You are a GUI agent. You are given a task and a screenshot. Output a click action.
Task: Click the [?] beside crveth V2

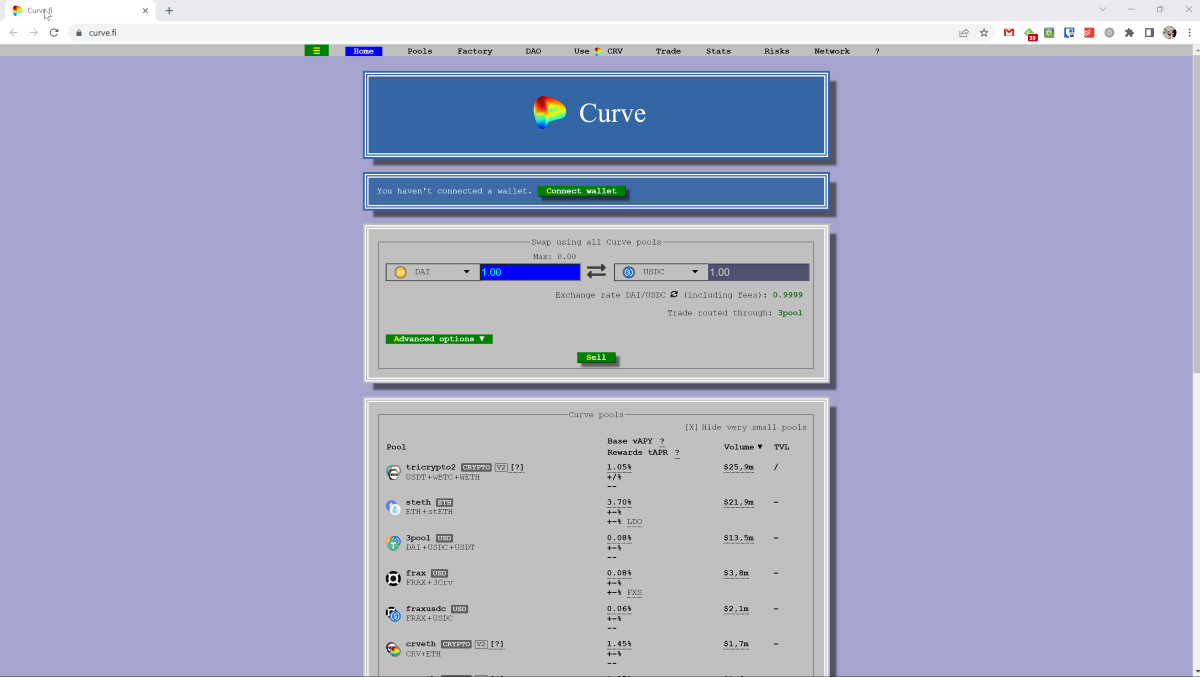(497, 644)
